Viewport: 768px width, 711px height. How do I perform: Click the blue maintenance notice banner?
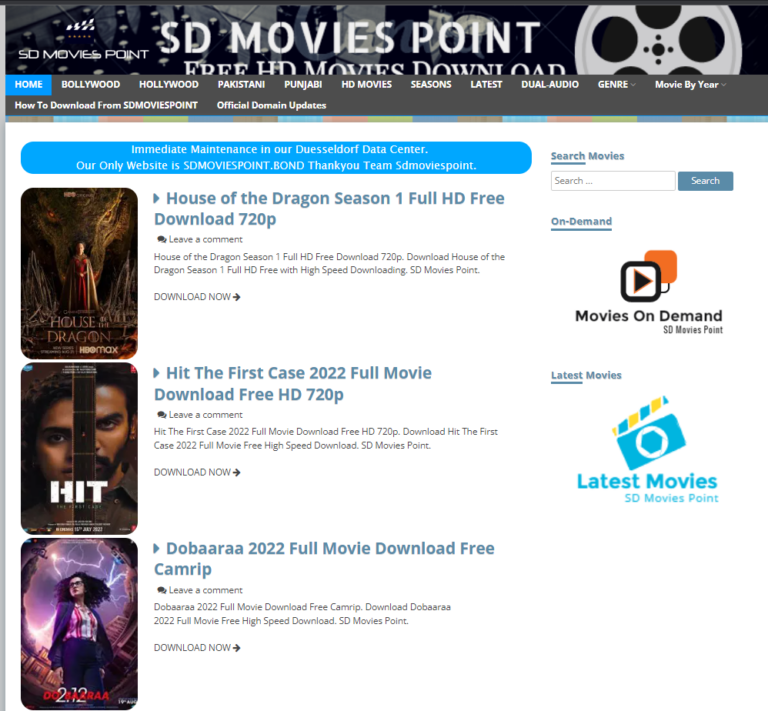pyautogui.click(x=276, y=158)
